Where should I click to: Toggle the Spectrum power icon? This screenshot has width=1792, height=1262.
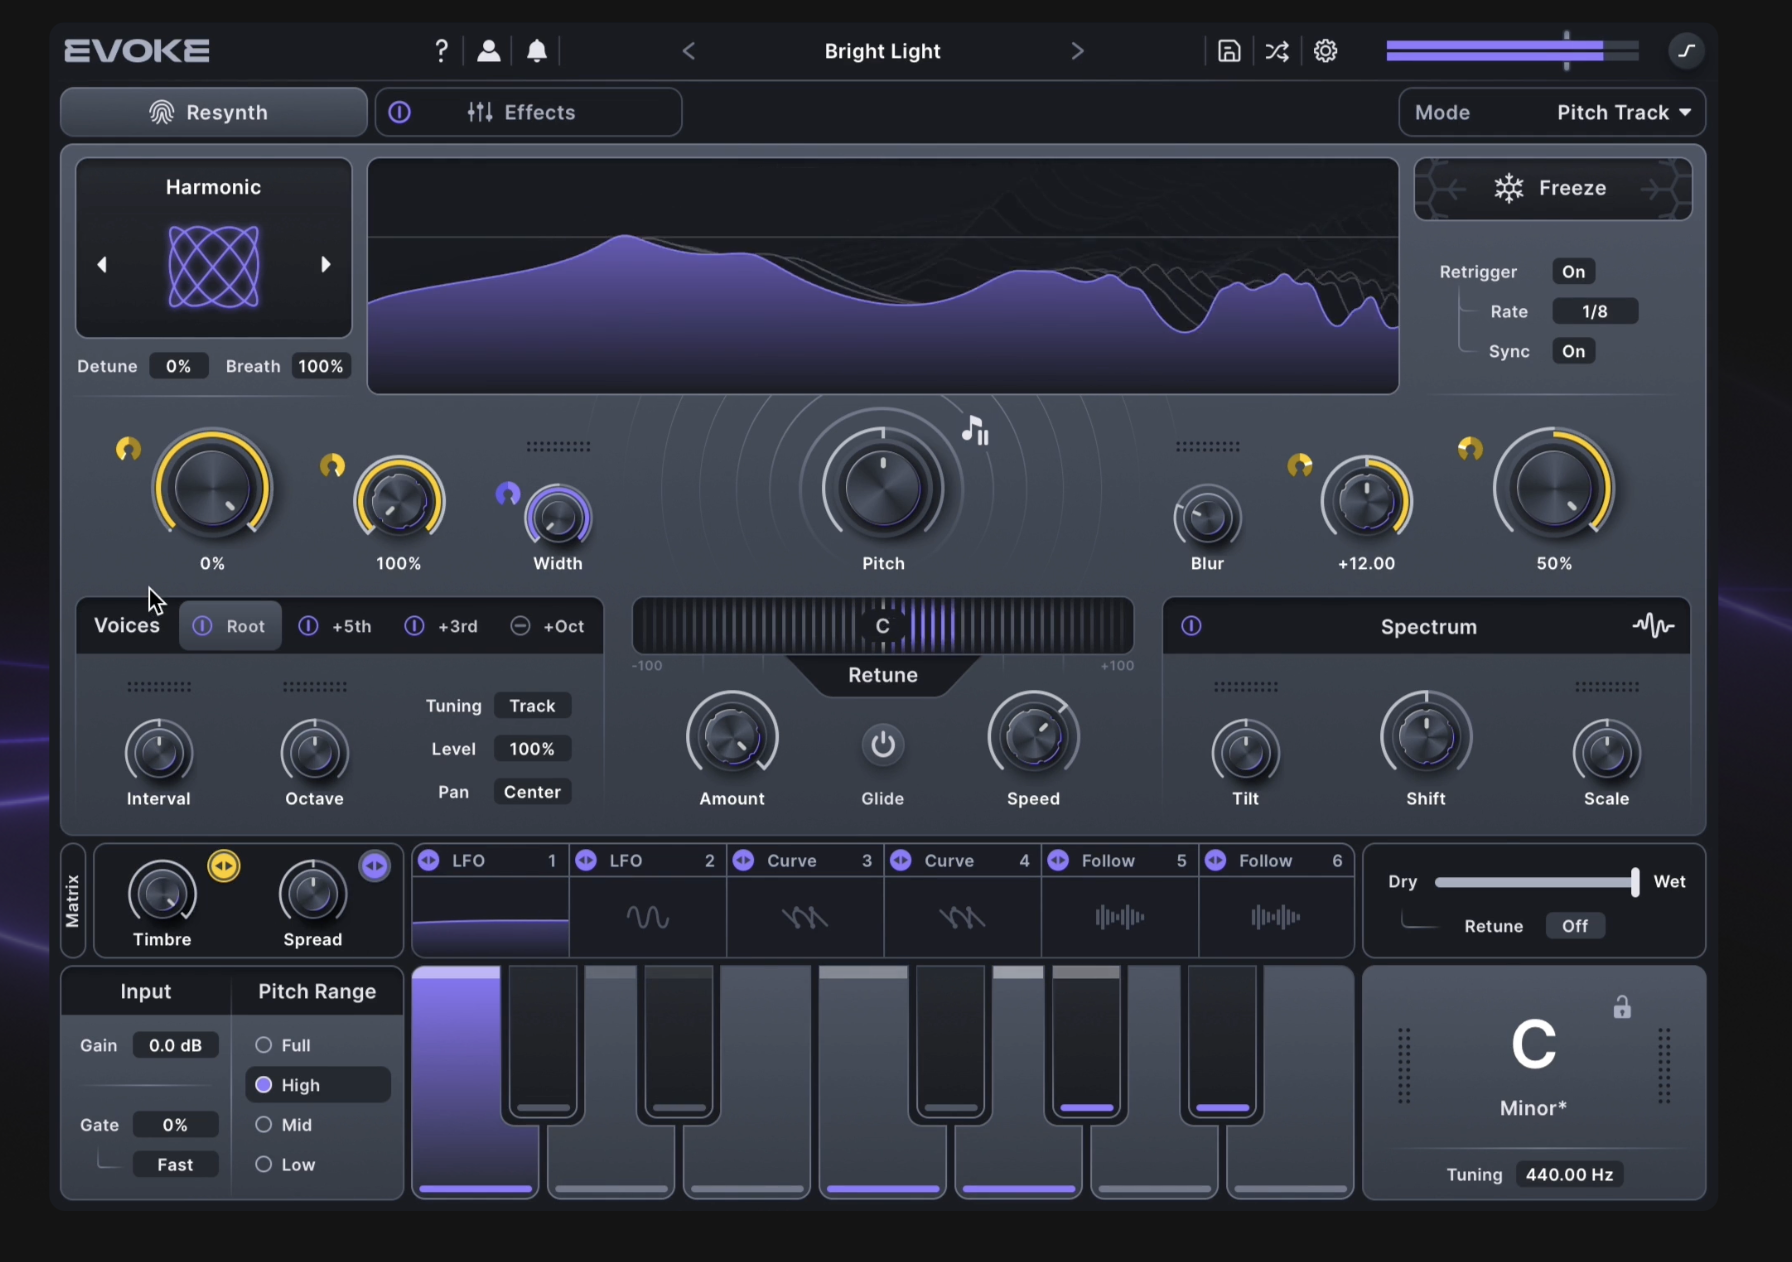tap(1191, 626)
